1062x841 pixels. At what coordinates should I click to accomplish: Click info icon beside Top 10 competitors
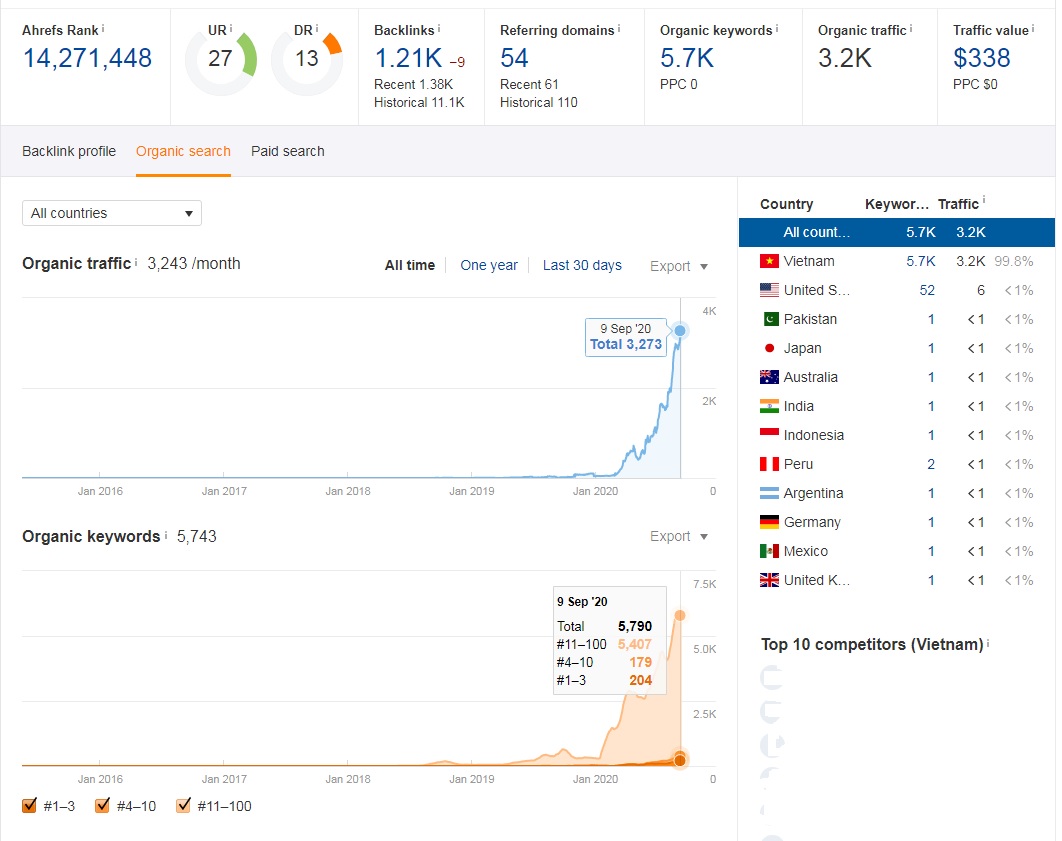pos(988,643)
